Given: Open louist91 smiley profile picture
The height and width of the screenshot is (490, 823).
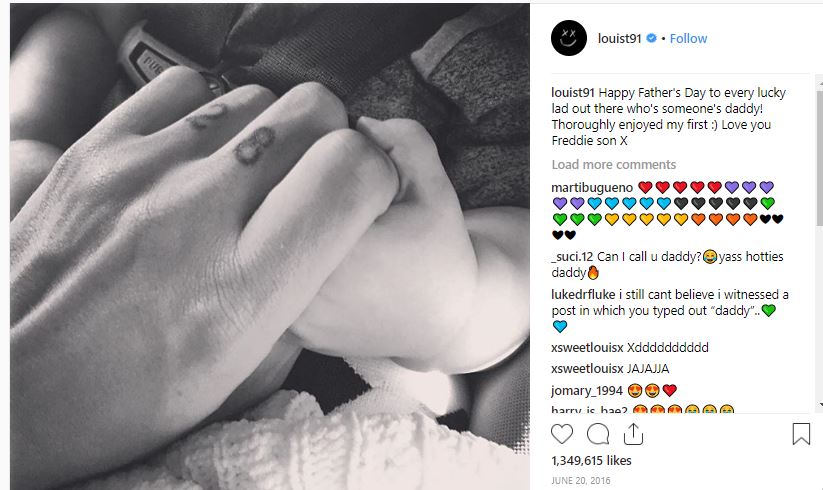Looking at the screenshot, I should (569, 38).
